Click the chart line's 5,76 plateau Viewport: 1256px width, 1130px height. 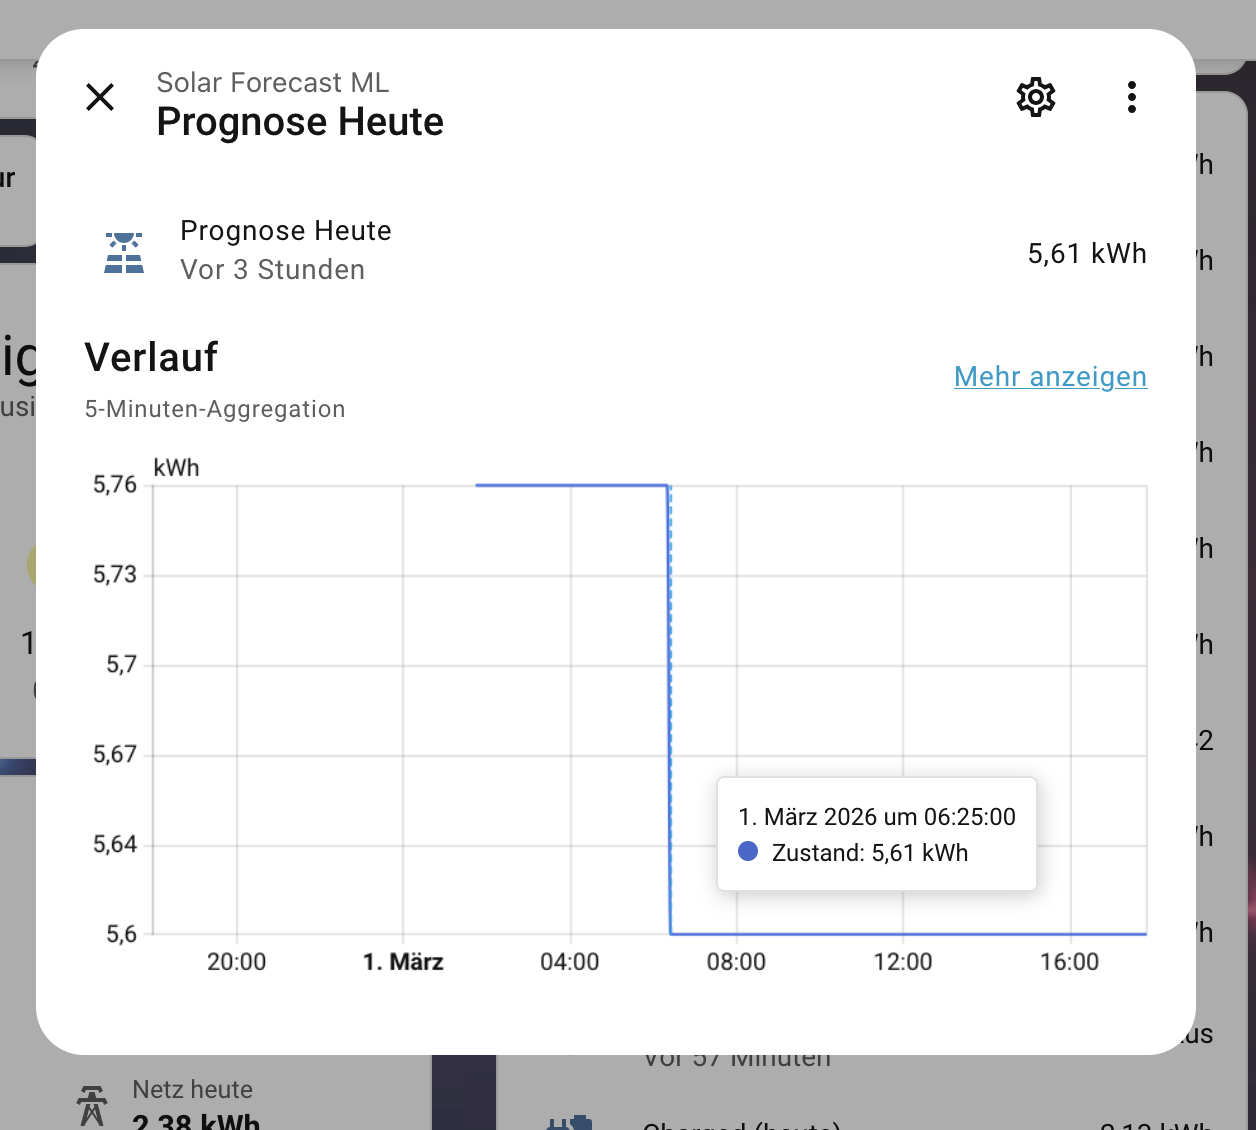coord(570,485)
